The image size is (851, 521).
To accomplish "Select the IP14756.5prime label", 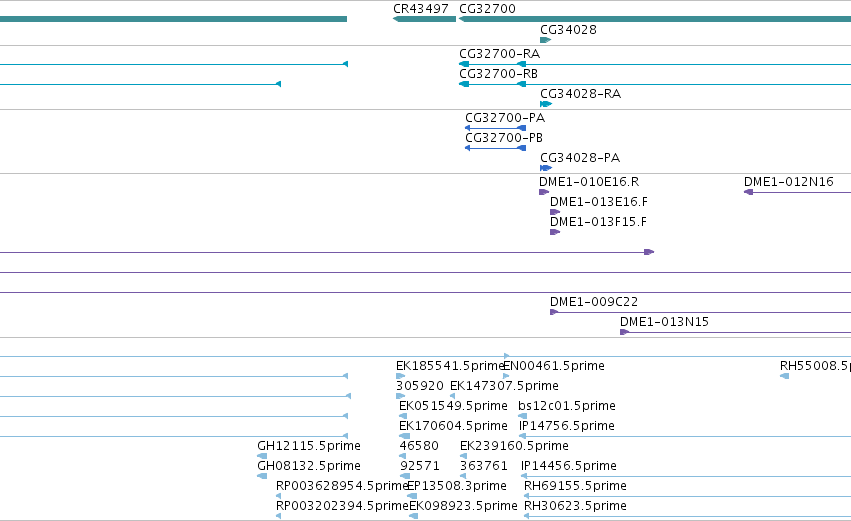I will pos(567,426).
